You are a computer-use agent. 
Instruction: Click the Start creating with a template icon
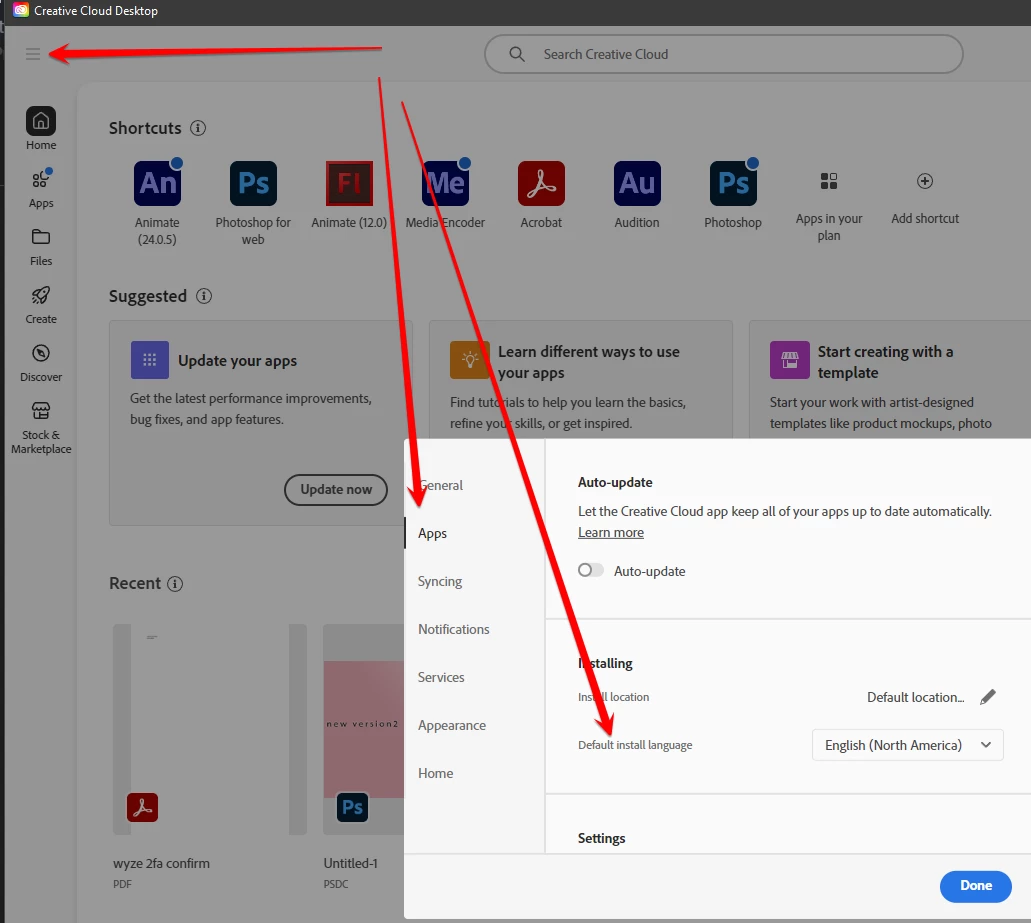790,360
